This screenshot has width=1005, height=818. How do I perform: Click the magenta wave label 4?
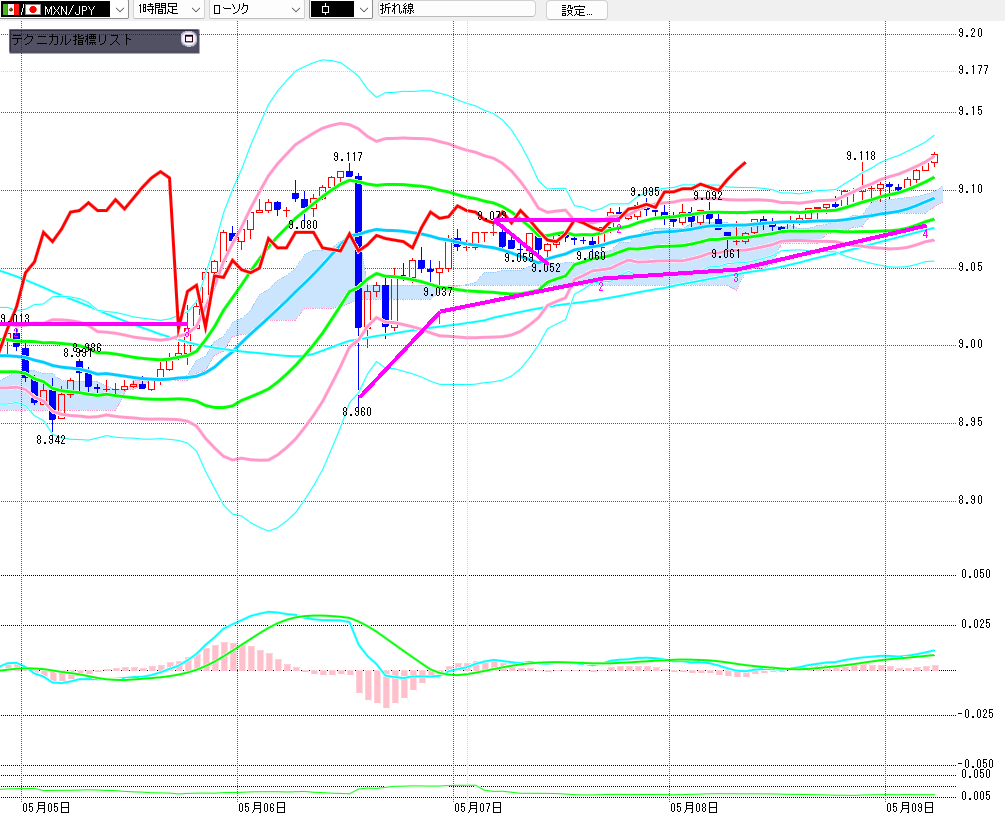click(x=925, y=235)
